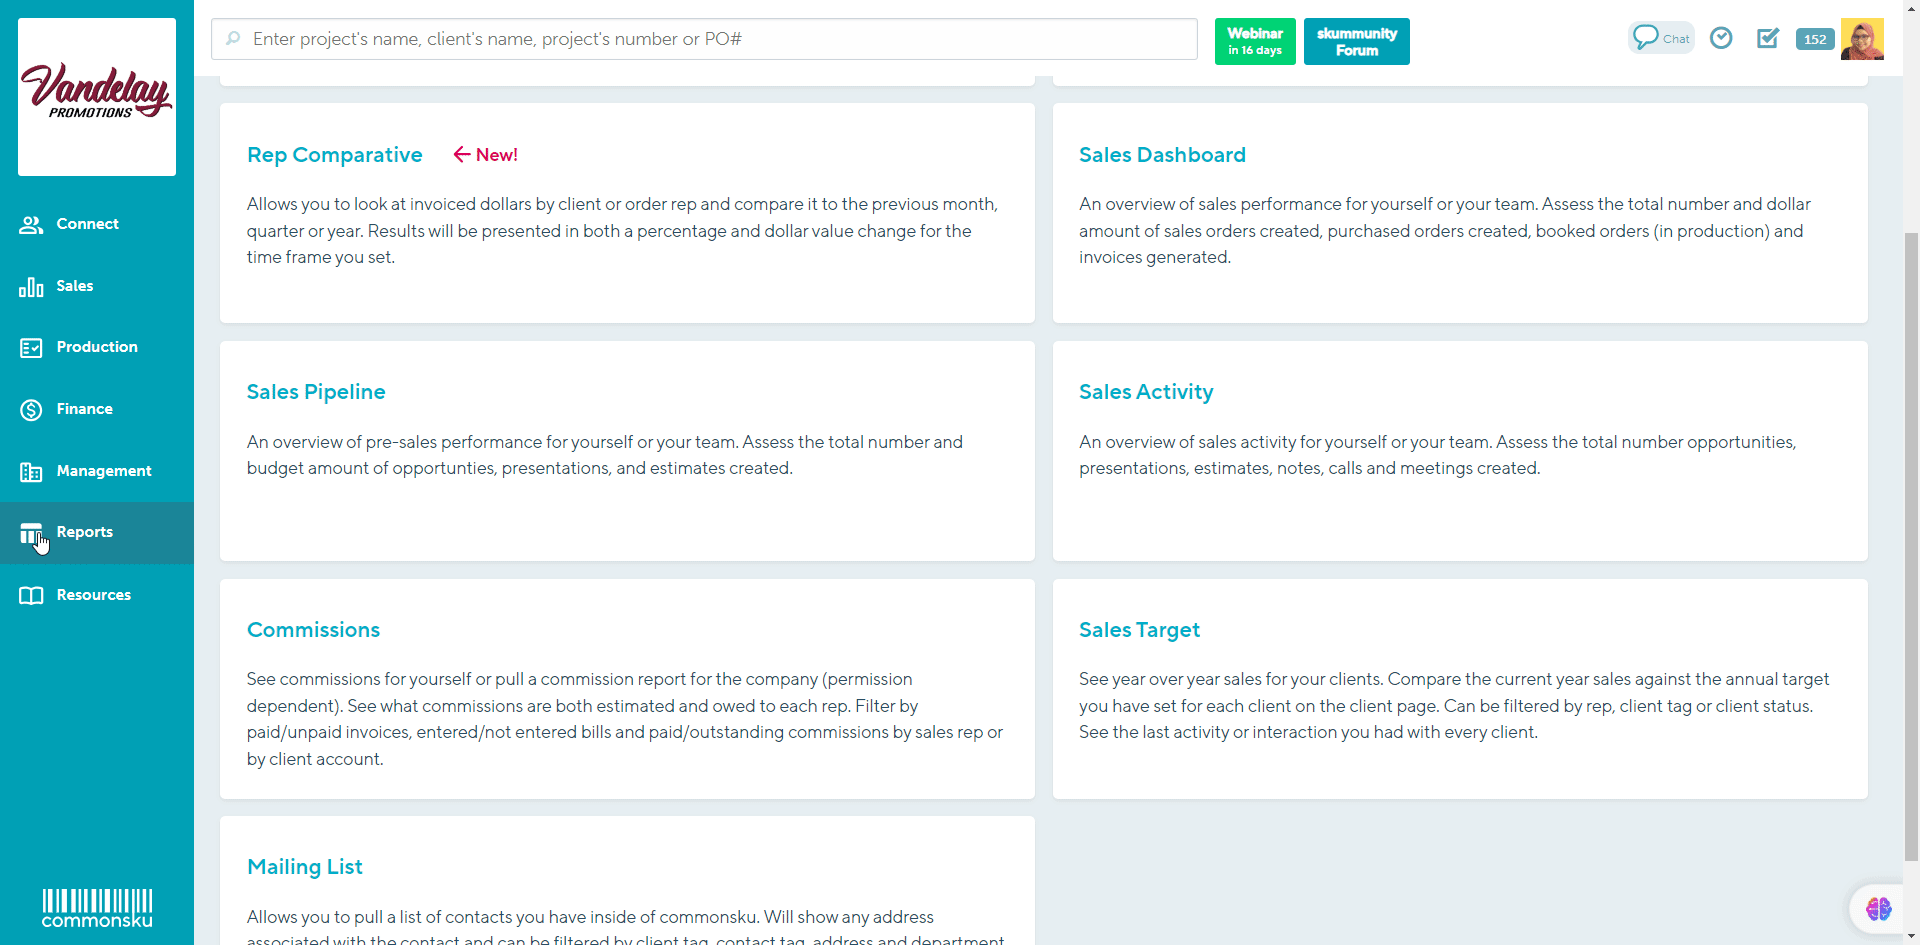Click the Production checklist icon
This screenshot has height=945, width=1920.
click(31, 348)
